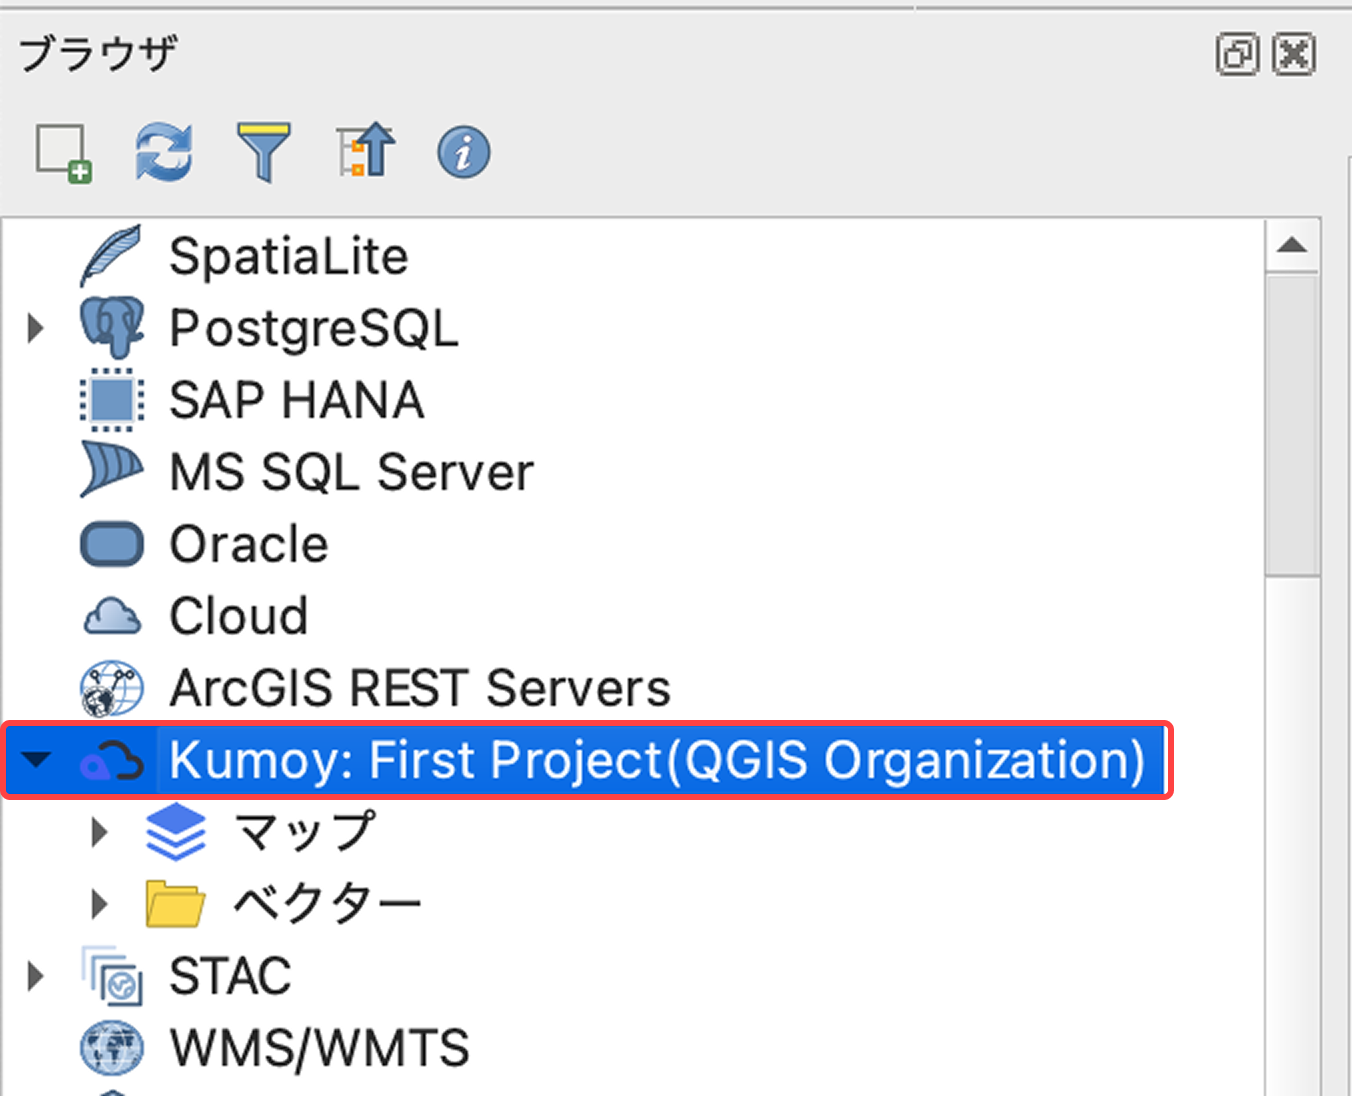Expand the STAC tree node

point(36,976)
